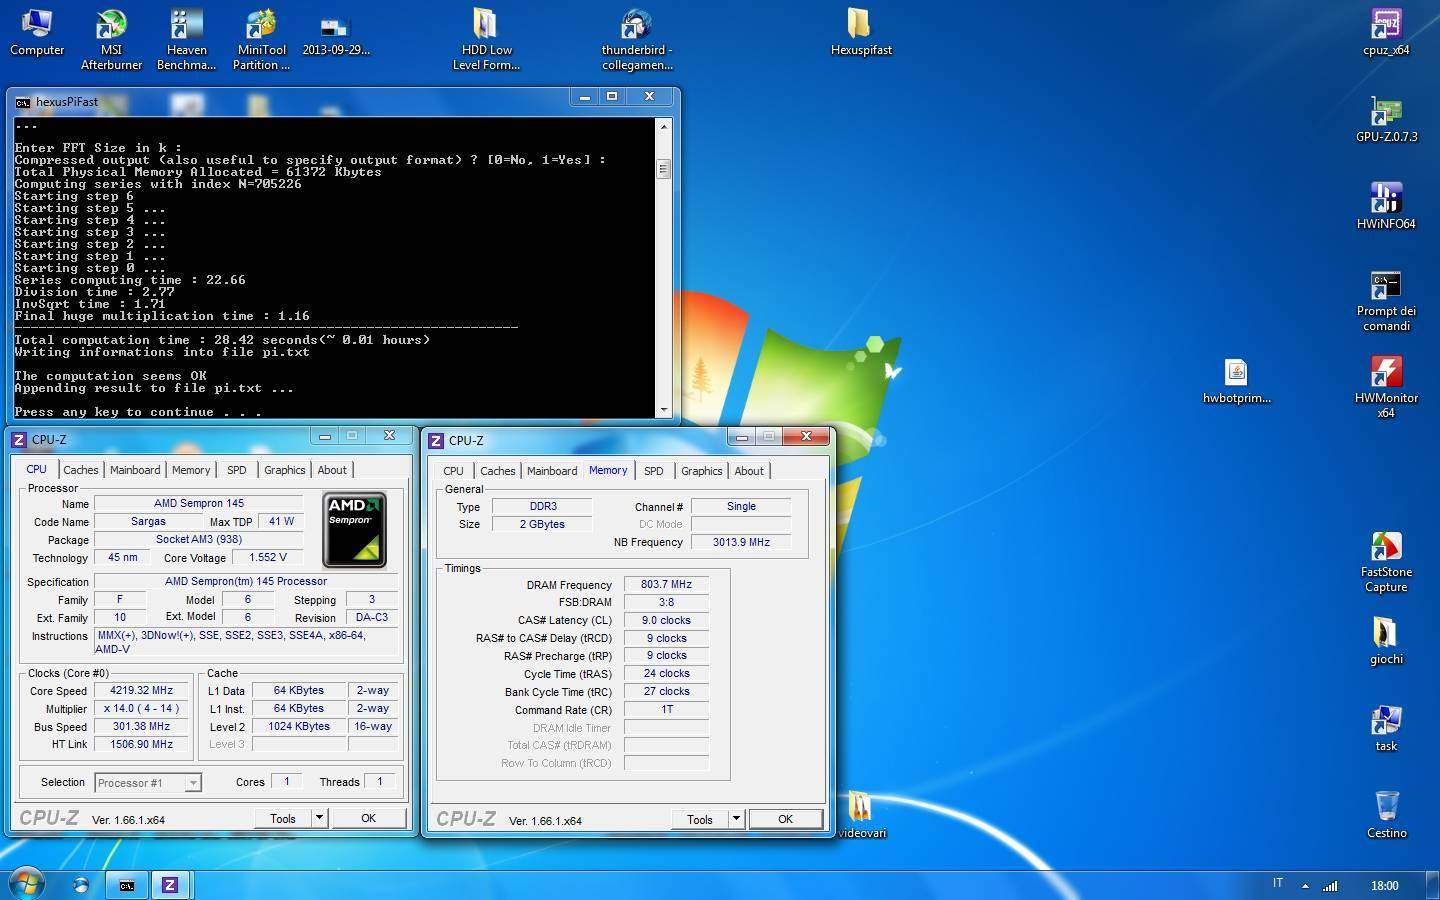Click the network signal tray icon
Image resolution: width=1440 pixels, height=900 pixels.
coord(1330,885)
